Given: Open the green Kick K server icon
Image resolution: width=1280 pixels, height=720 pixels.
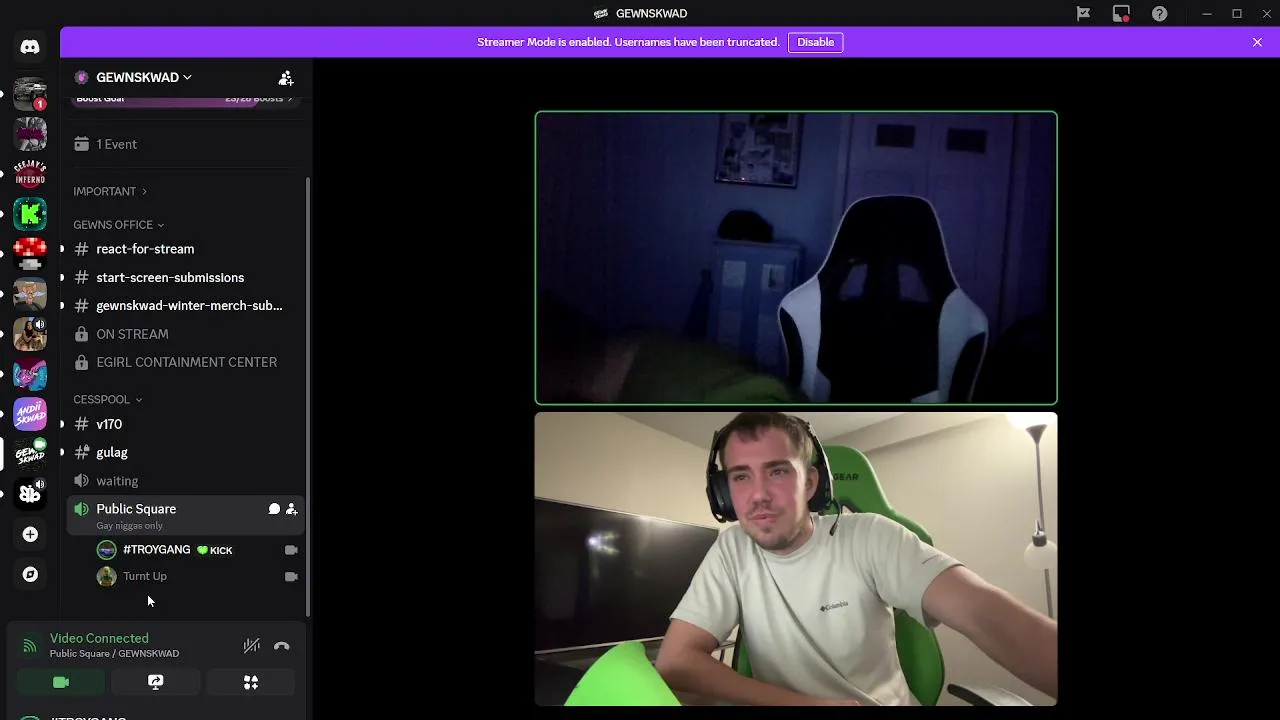Looking at the screenshot, I should [x=30, y=213].
